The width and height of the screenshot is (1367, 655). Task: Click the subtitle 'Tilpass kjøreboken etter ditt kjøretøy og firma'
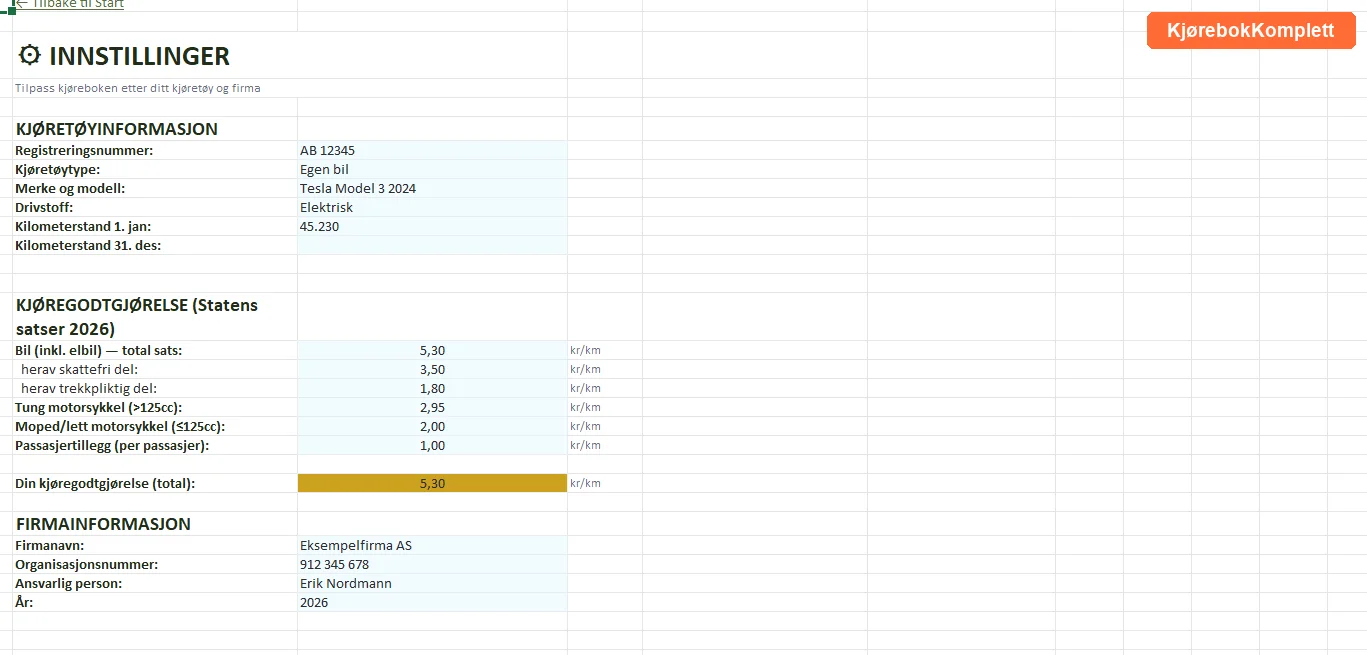click(138, 88)
